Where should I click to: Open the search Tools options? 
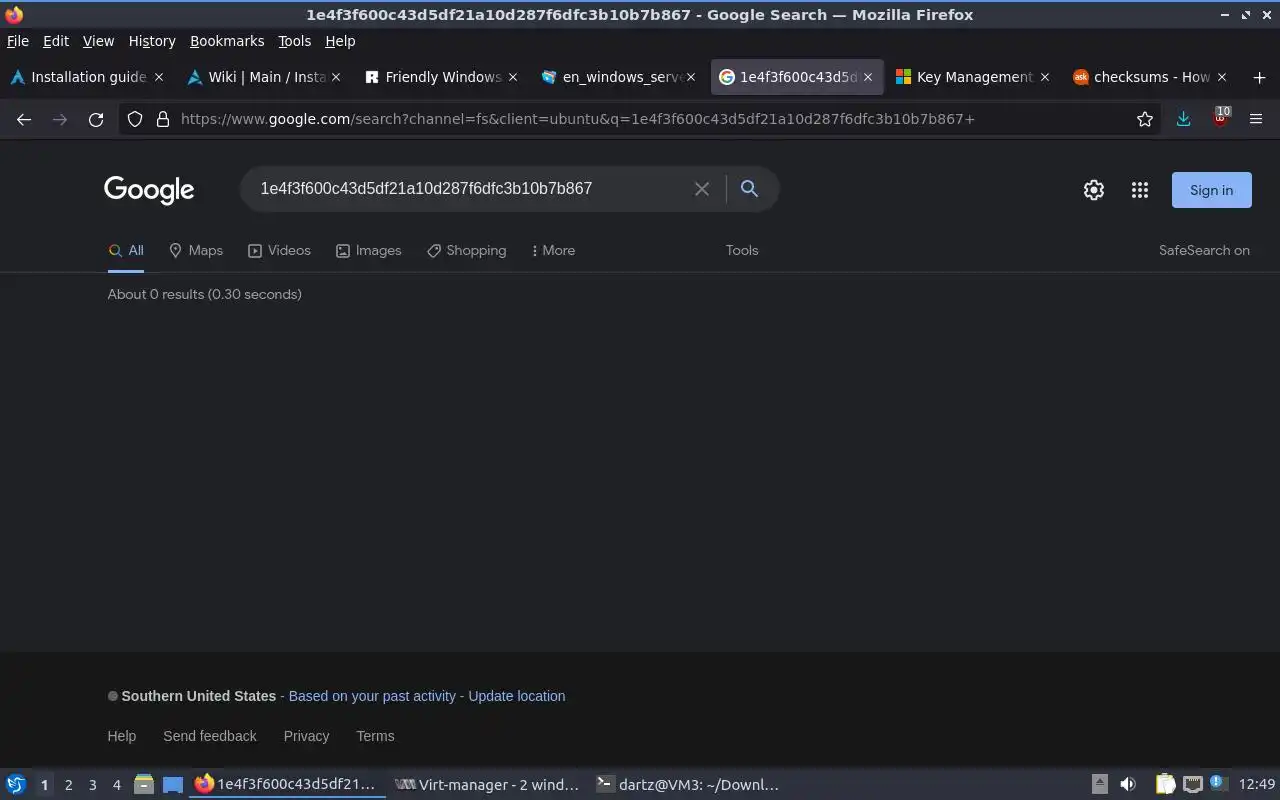(x=742, y=251)
